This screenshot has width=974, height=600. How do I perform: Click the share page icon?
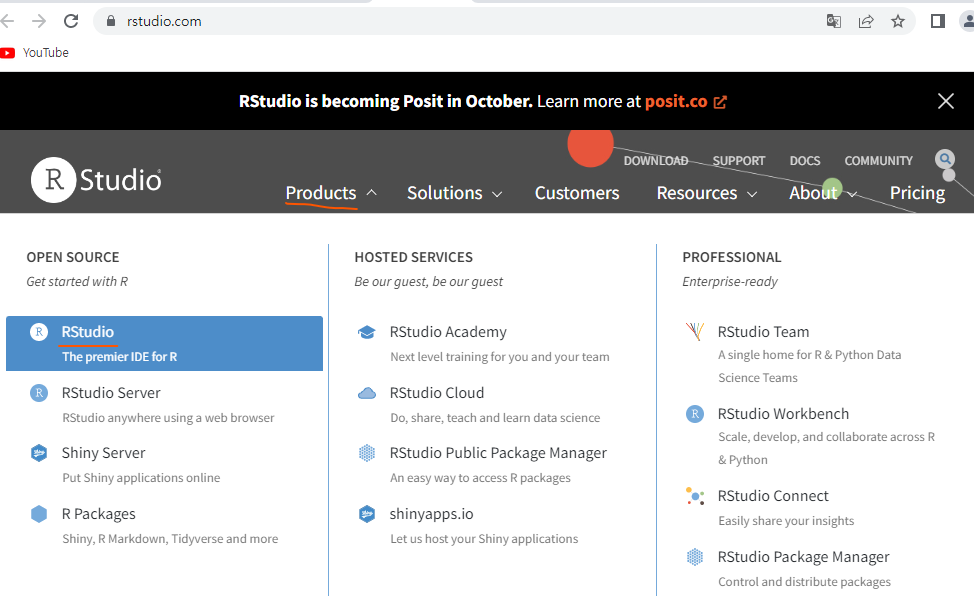[866, 21]
